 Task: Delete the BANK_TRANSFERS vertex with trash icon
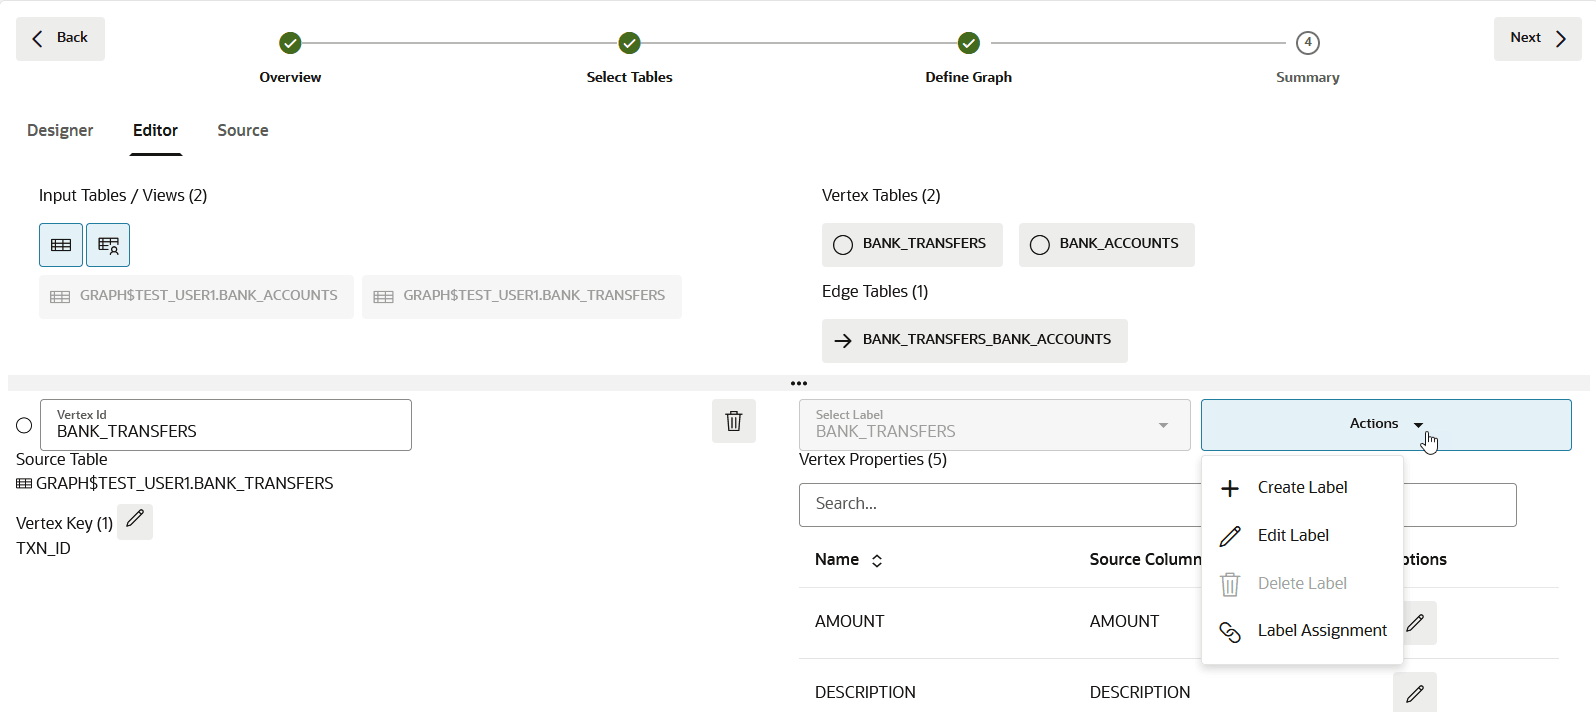(734, 421)
